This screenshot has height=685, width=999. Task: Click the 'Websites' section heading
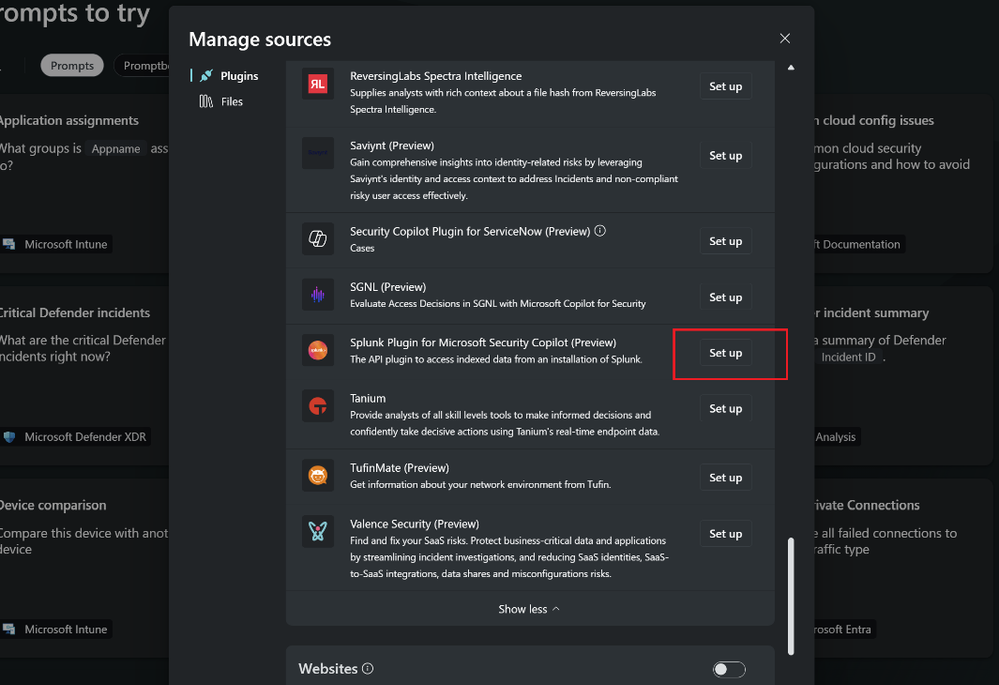click(328, 668)
